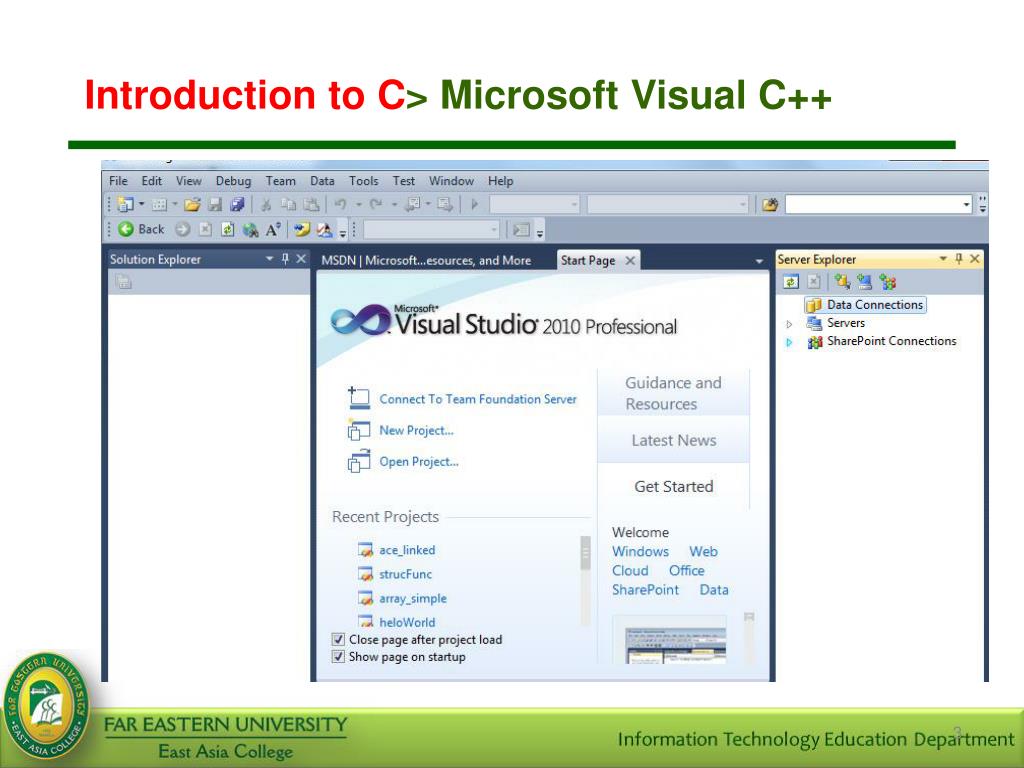Viewport: 1024px width, 768px height.
Task: Open recent project 'array_simple'
Action: click(413, 598)
